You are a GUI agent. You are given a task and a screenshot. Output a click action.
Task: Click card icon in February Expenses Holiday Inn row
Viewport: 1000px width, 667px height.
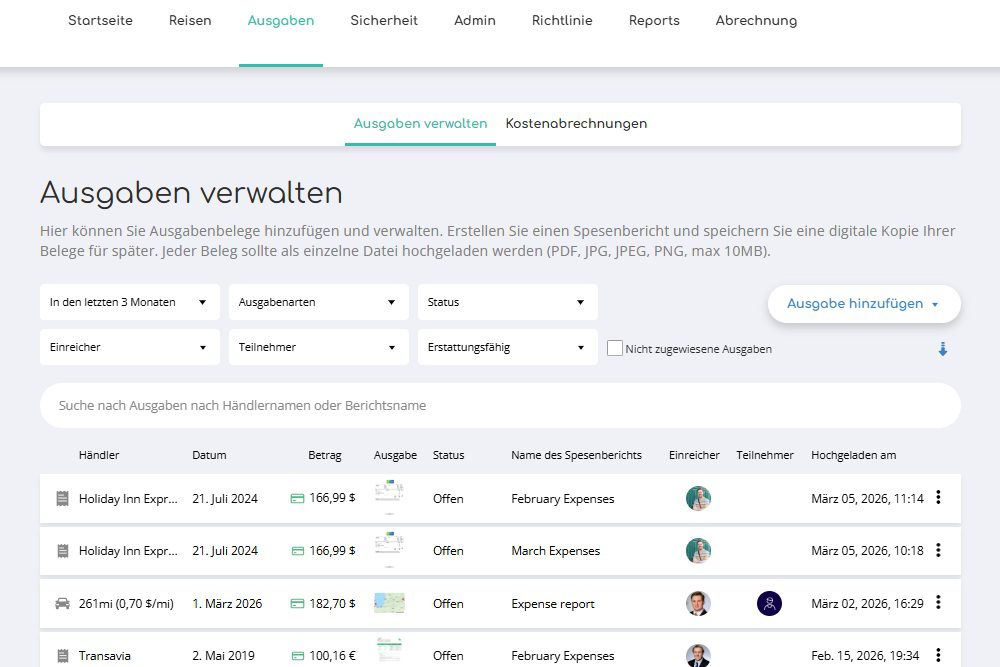[297, 499]
